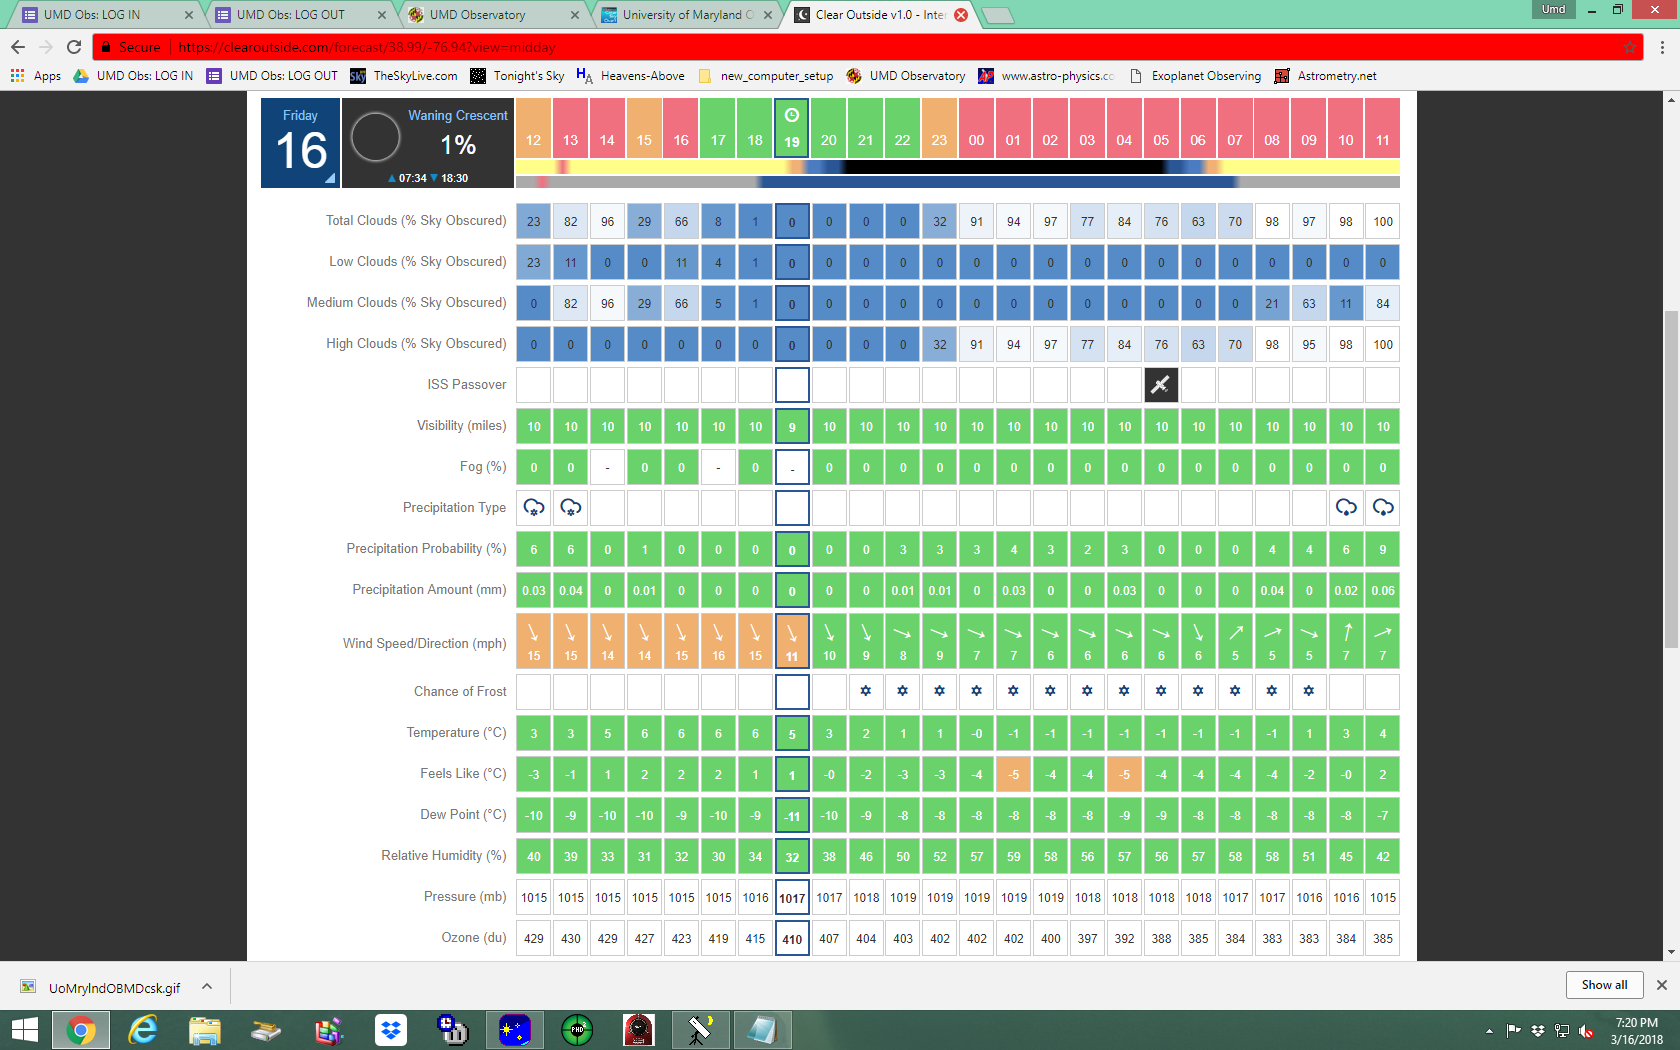Click the clock icon above hour 19
1680x1050 pixels.
coord(792,115)
